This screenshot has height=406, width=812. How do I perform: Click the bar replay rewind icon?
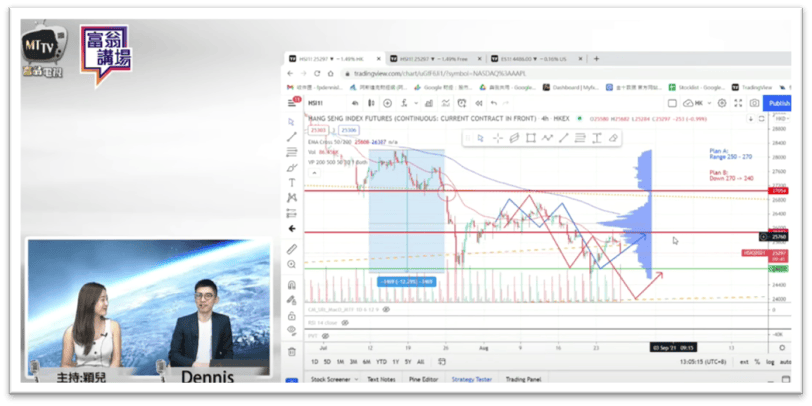479,103
